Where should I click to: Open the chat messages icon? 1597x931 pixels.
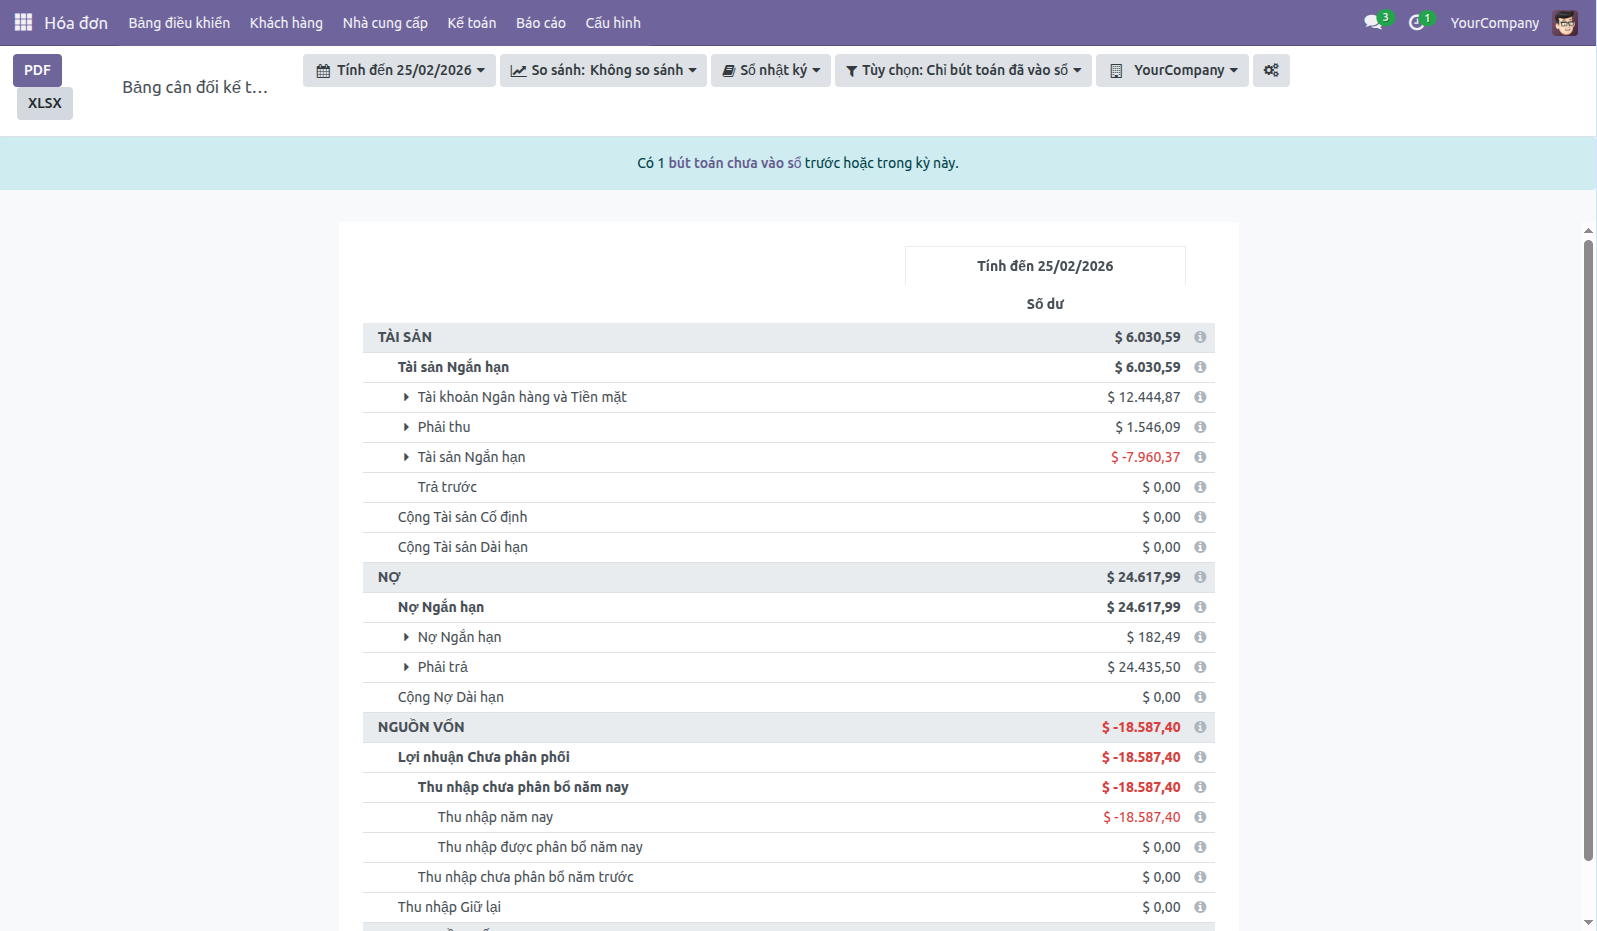point(1373,22)
